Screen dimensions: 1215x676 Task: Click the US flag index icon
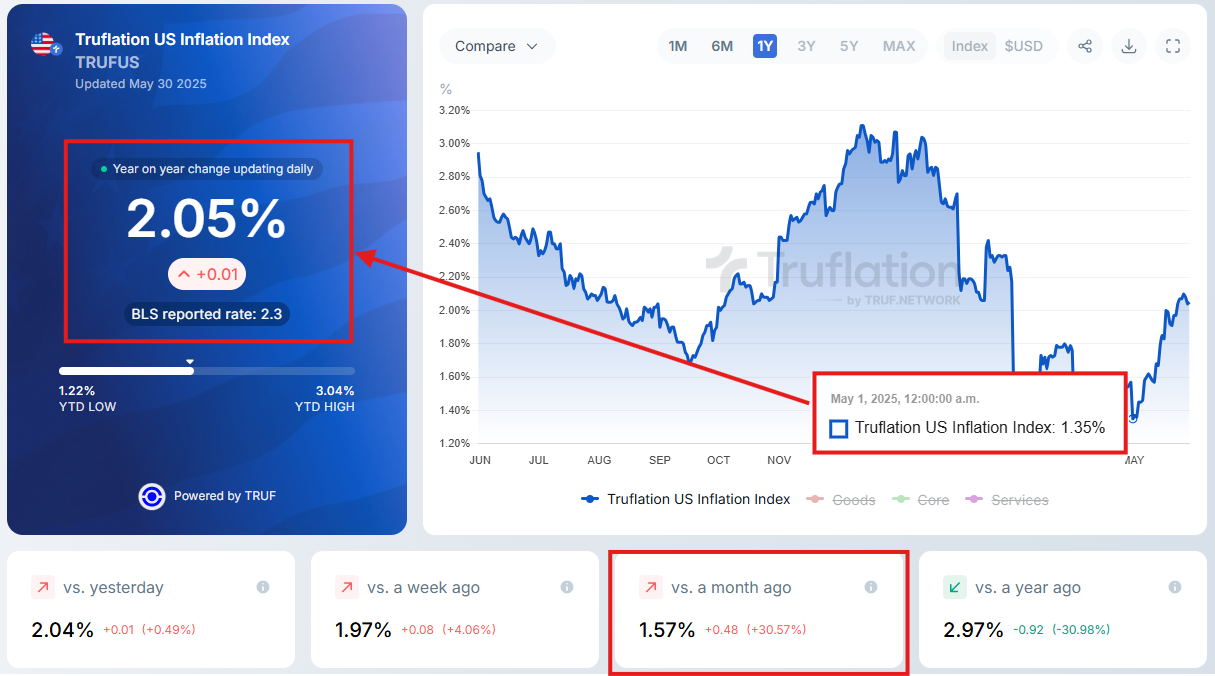43,44
